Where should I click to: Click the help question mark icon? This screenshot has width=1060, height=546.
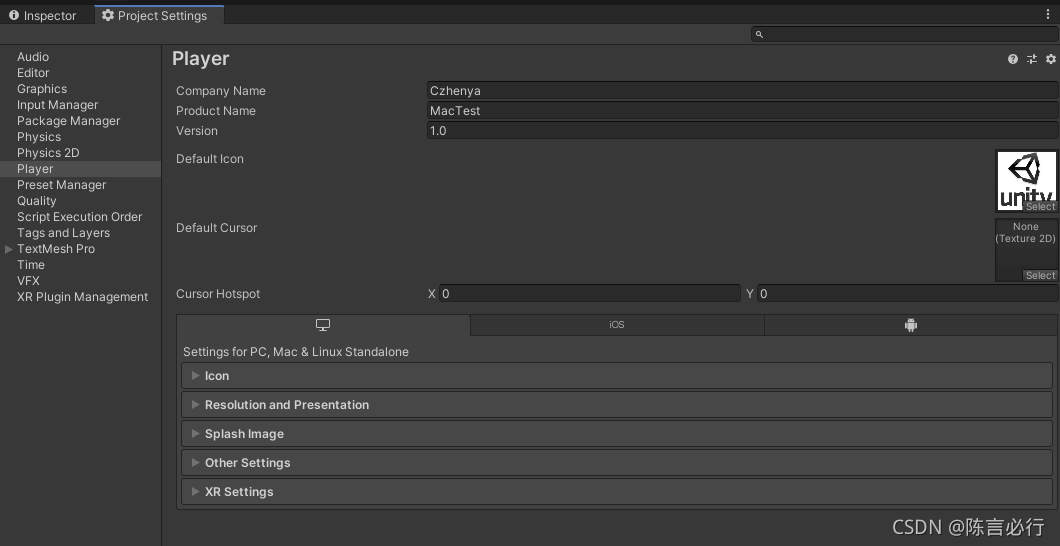point(1013,60)
